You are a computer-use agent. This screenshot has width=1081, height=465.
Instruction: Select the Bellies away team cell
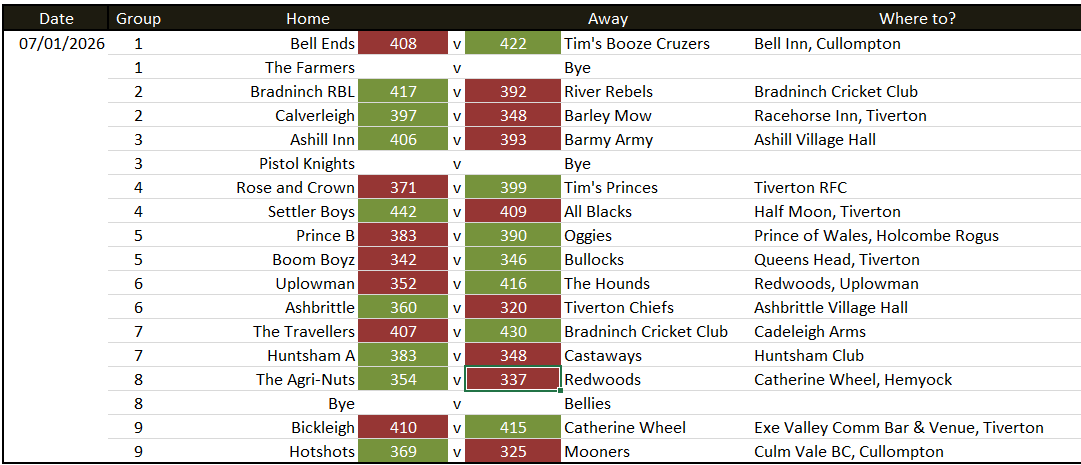coord(587,404)
